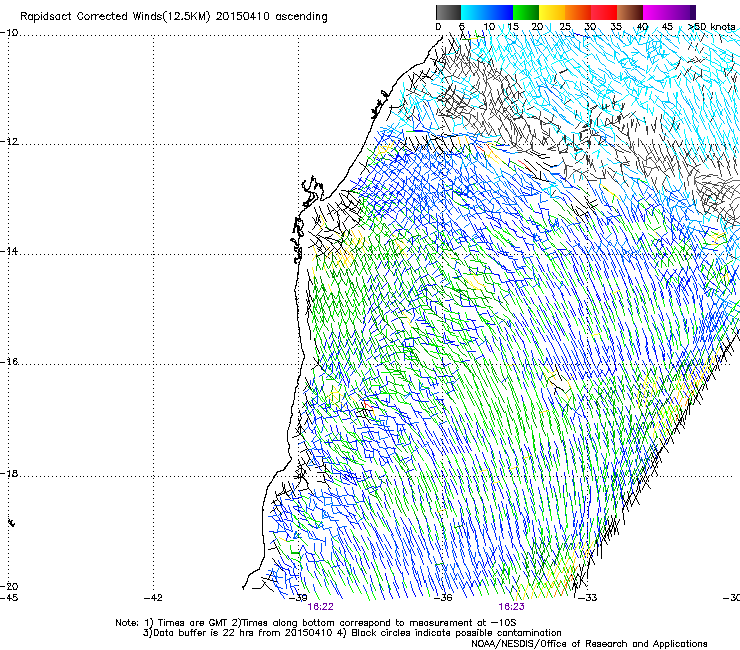Click the latitude axis label "-12"
This screenshot has height=650, width=740.
(x=9, y=142)
